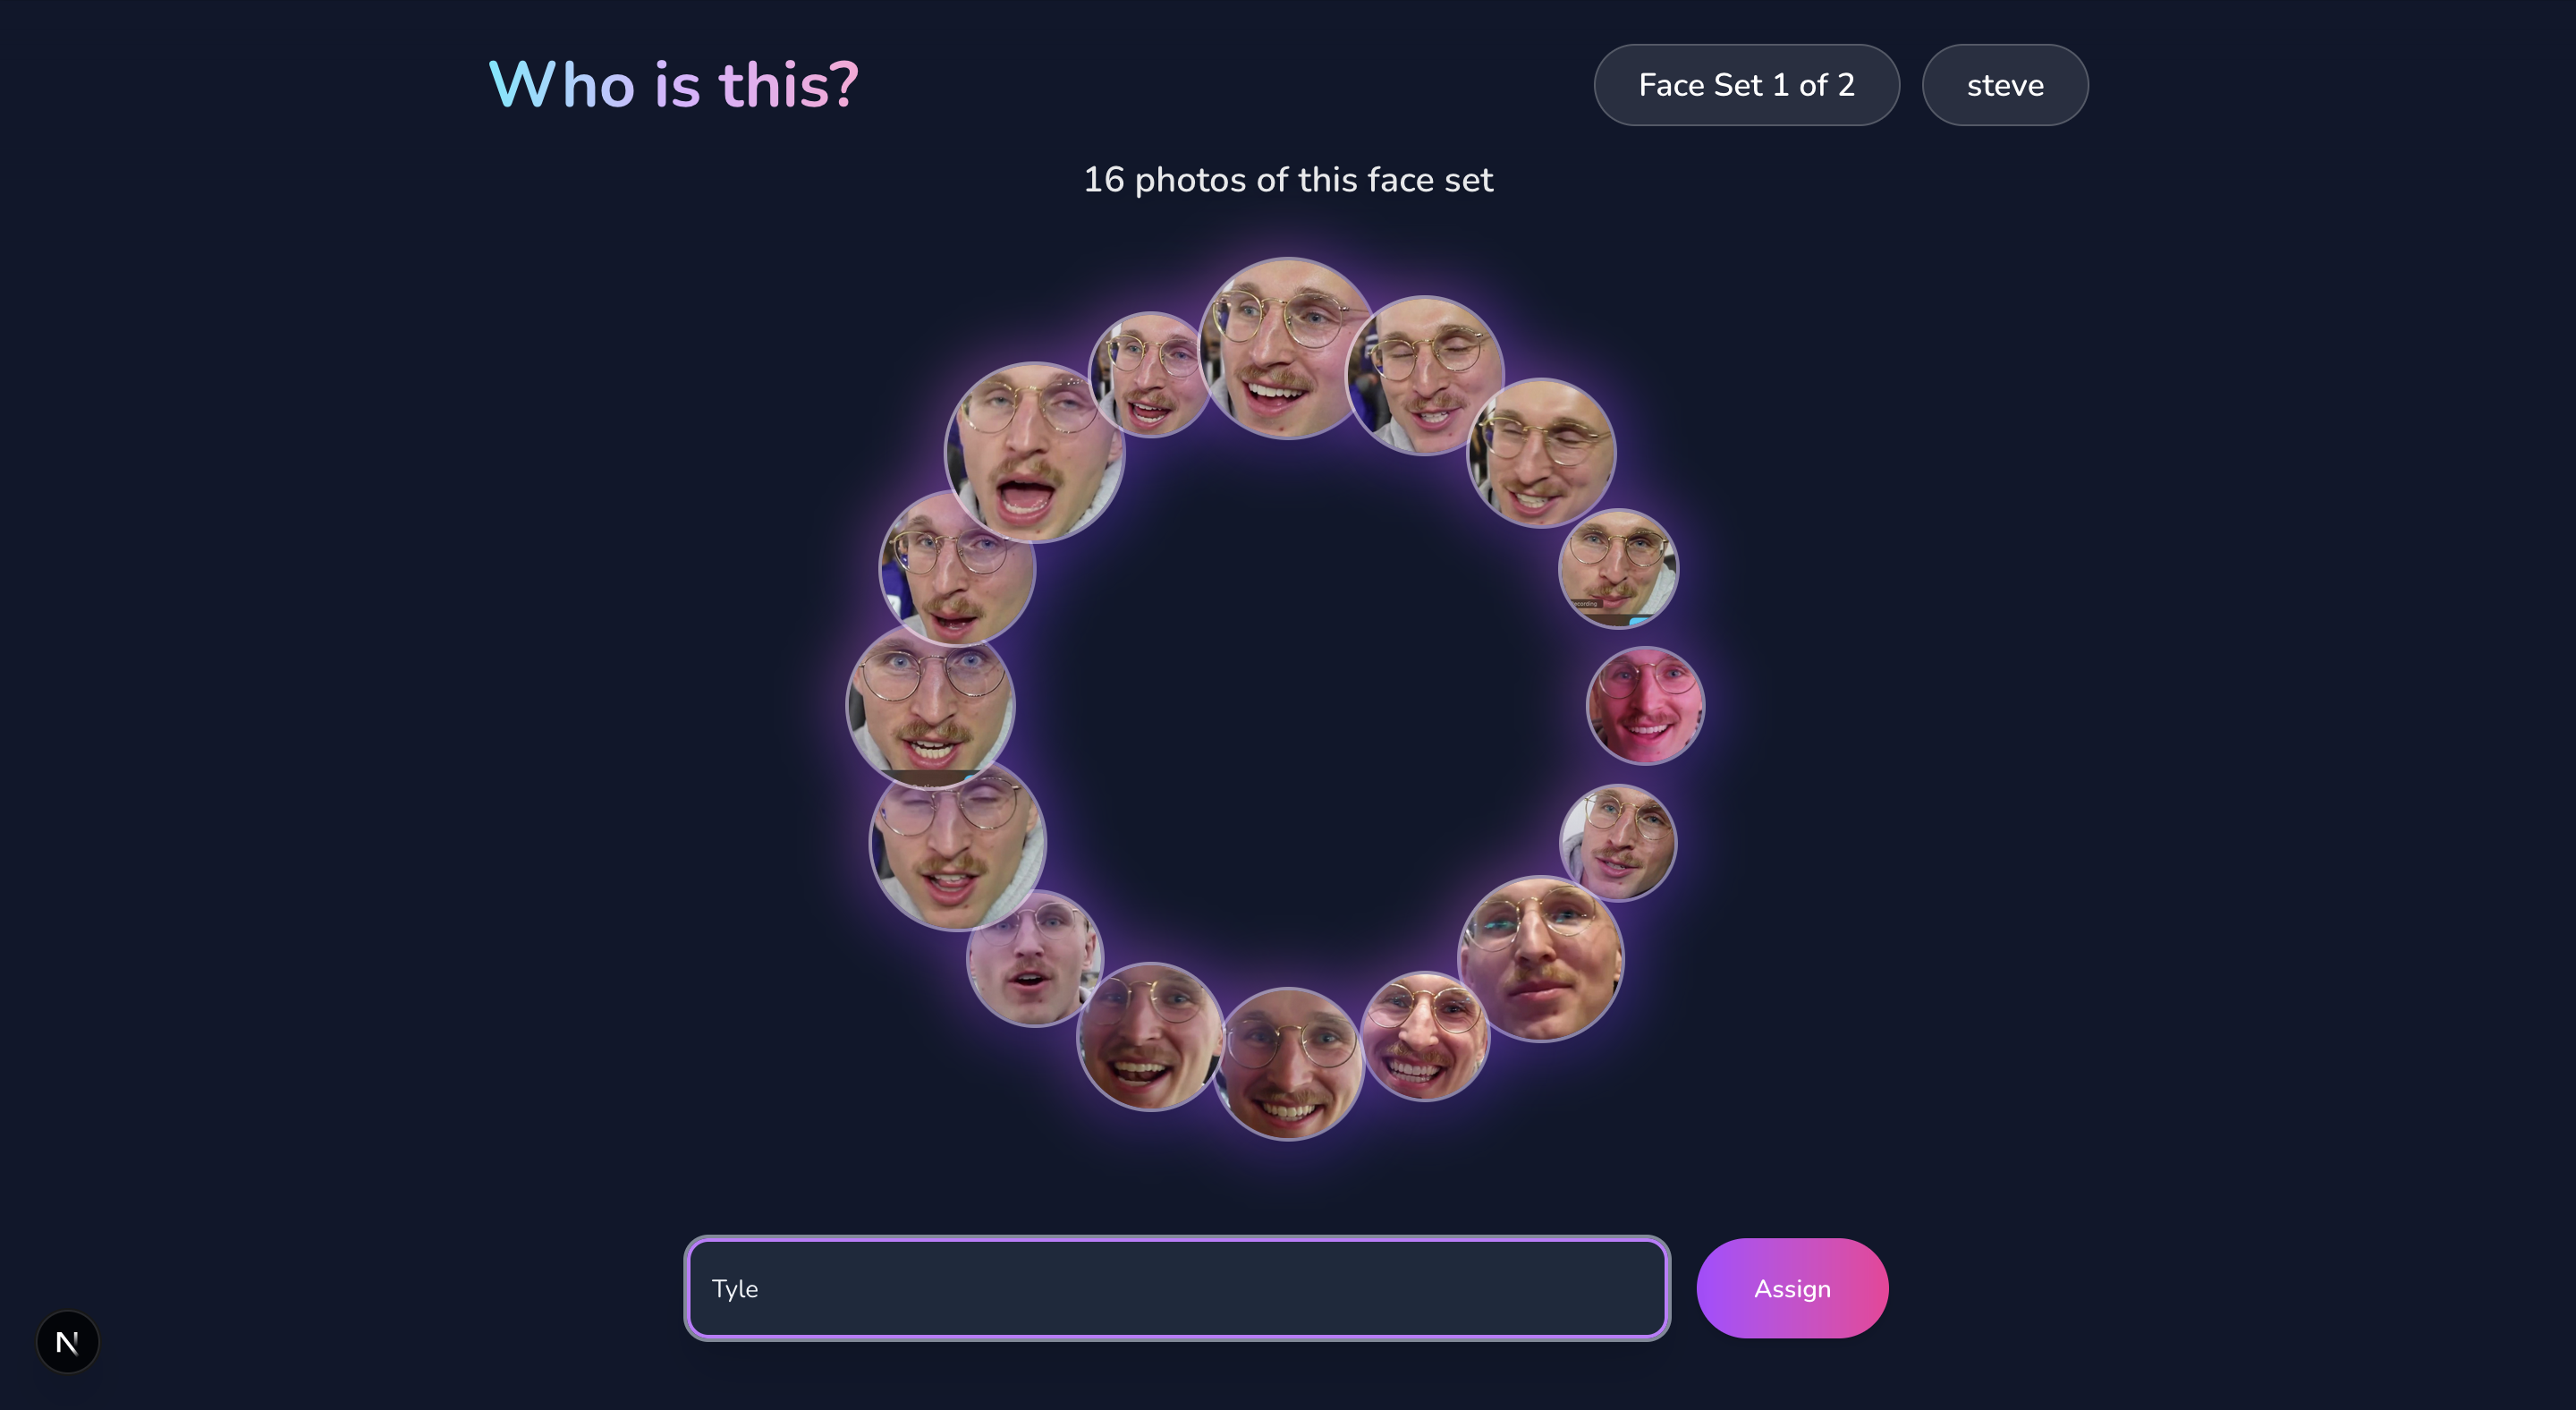Select the small tilted-head laughing thumbnail near the bottom
Image resolution: width=2576 pixels, height=1410 pixels.
[x=1425, y=1037]
